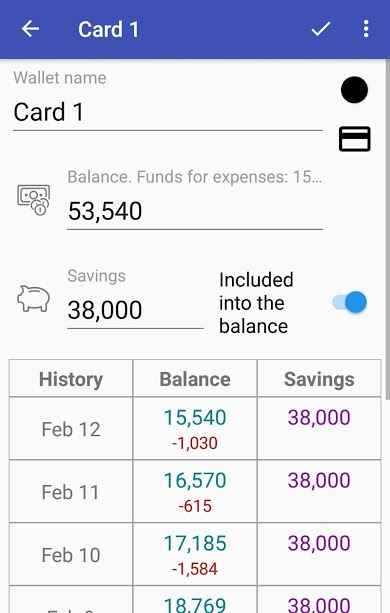Confirm changes with the checkmark icon
The height and width of the screenshot is (613, 390).
click(321, 29)
